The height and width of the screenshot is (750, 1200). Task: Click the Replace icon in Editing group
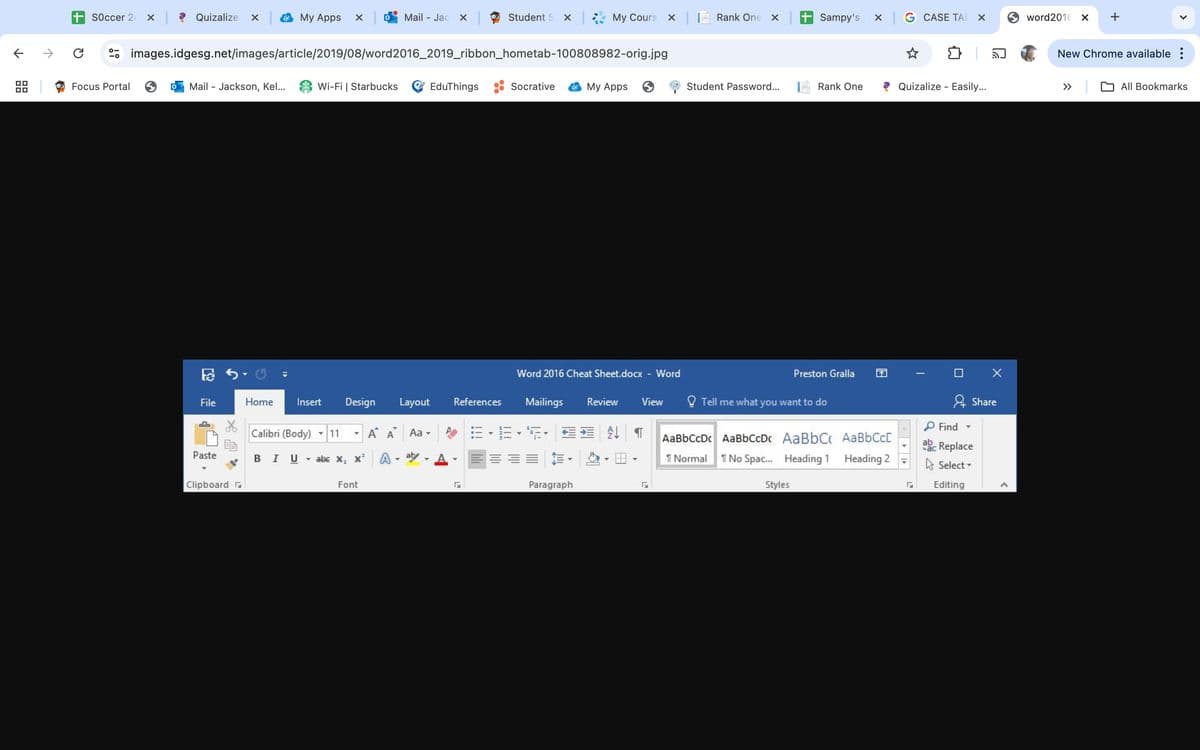929,446
